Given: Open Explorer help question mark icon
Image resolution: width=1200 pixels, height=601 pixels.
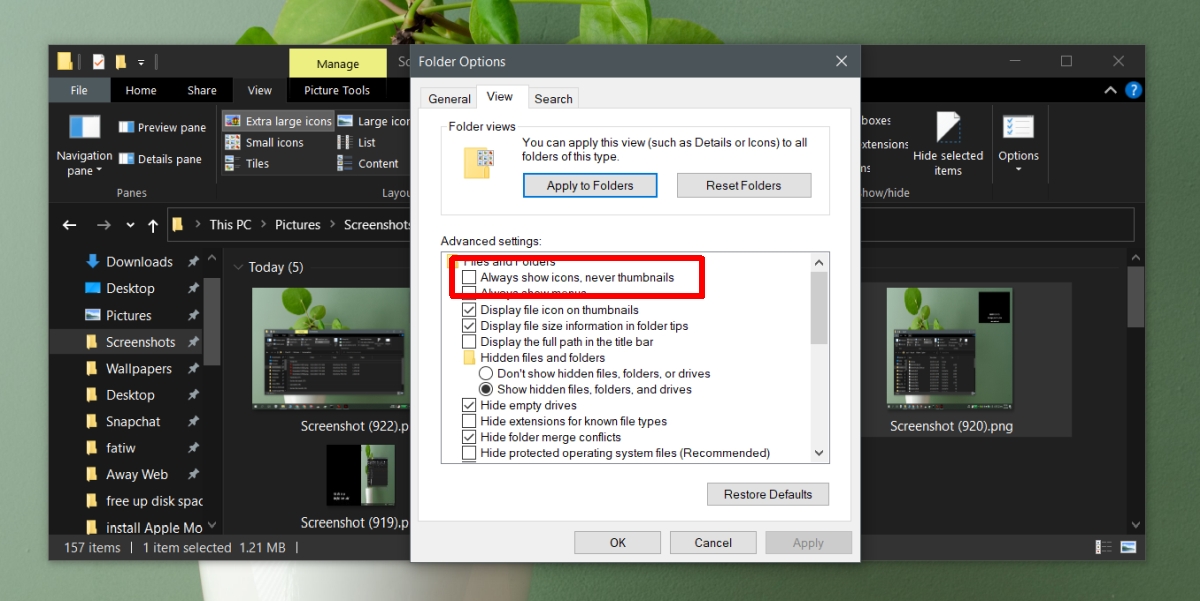Looking at the screenshot, I should click(1133, 90).
